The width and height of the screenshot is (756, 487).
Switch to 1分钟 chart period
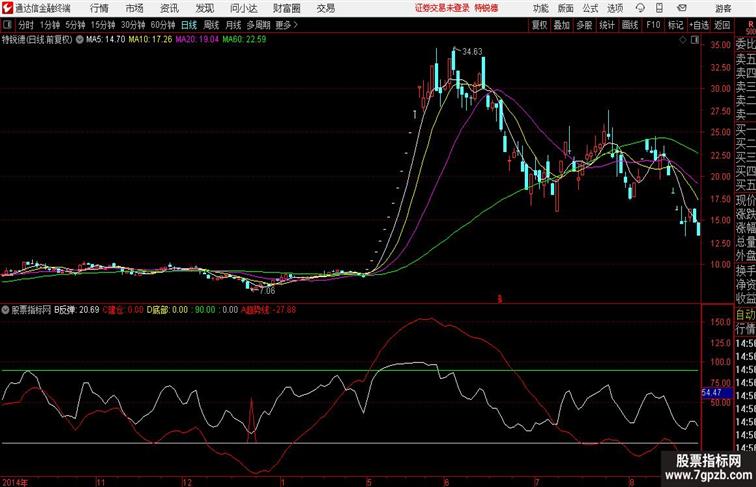tap(50, 25)
